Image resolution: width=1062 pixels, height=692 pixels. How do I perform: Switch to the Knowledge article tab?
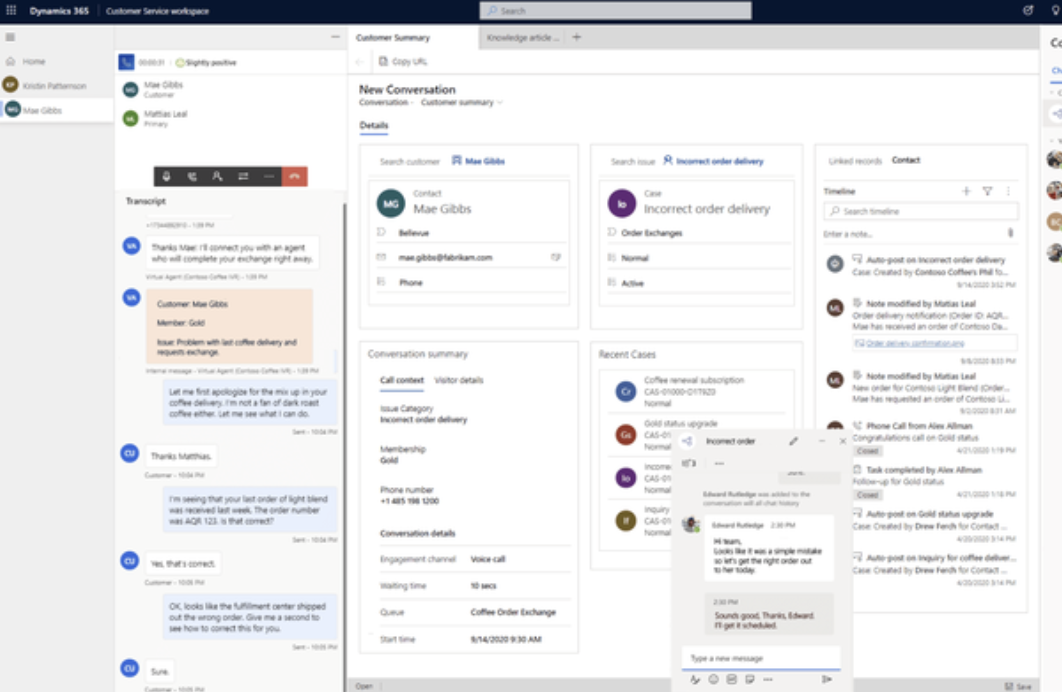pos(523,38)
